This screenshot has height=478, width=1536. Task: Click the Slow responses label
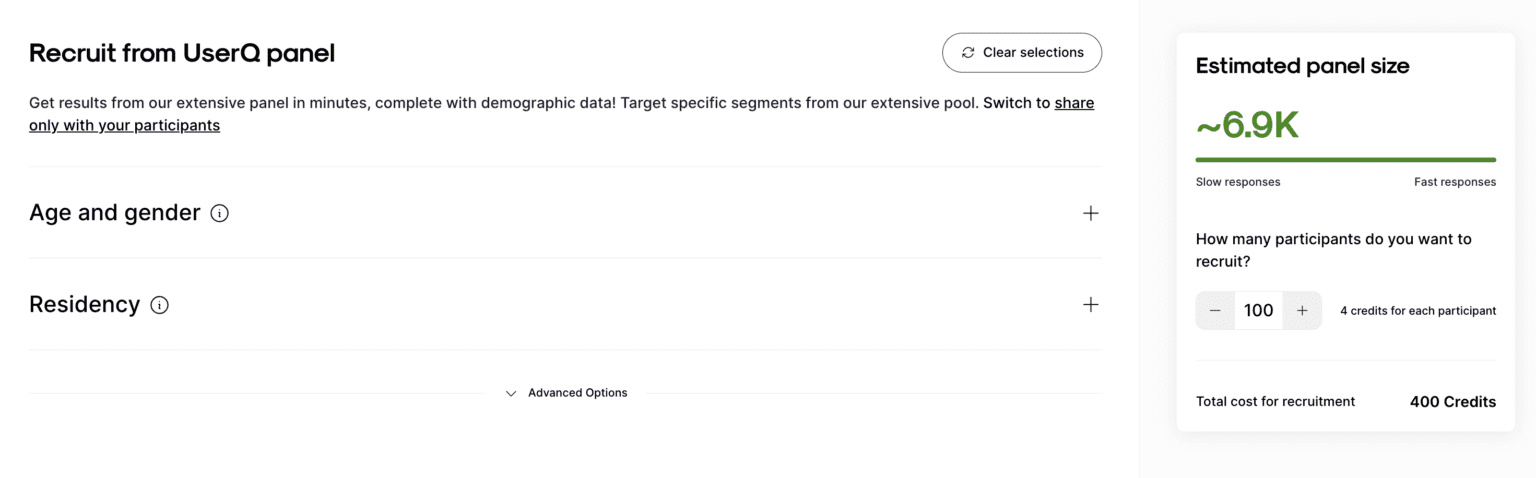(1238, 182)
